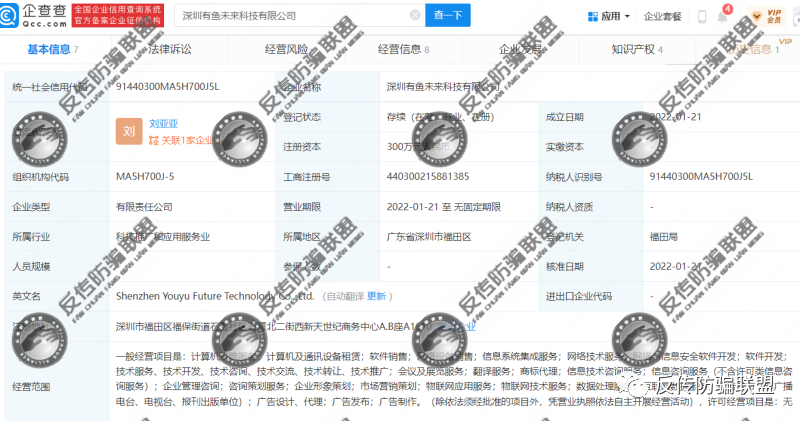Open the 企业套餐 link
Screen dimensions: 800x421
(662, 16)
